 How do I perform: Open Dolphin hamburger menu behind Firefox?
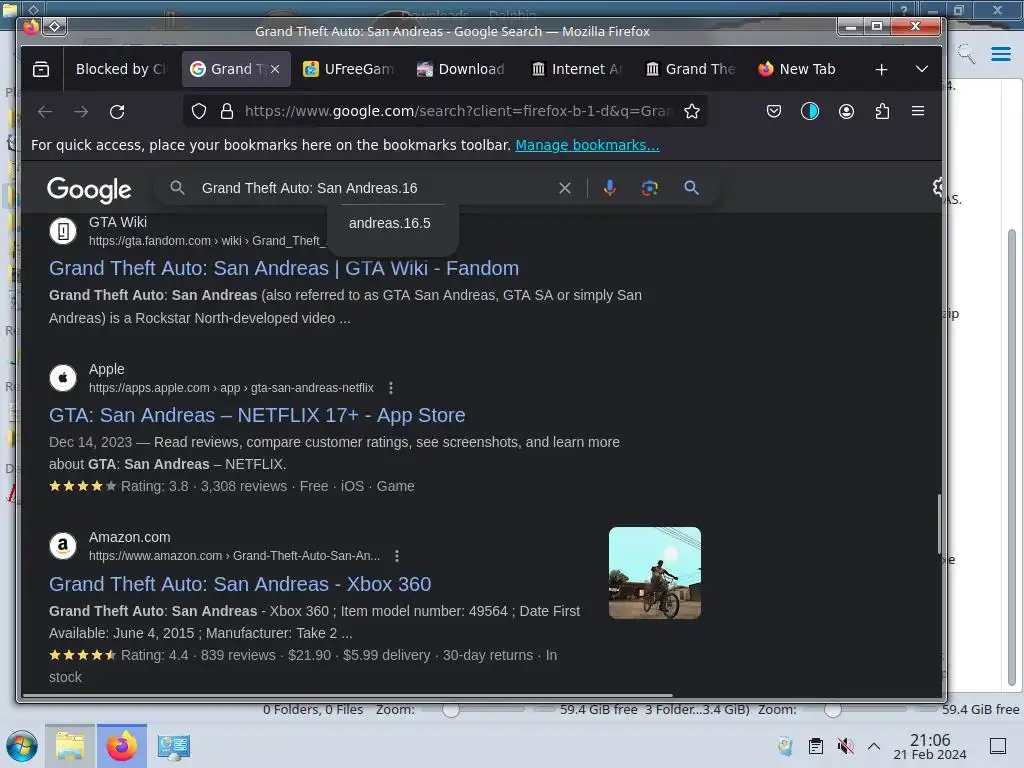tap(1000, 54)
